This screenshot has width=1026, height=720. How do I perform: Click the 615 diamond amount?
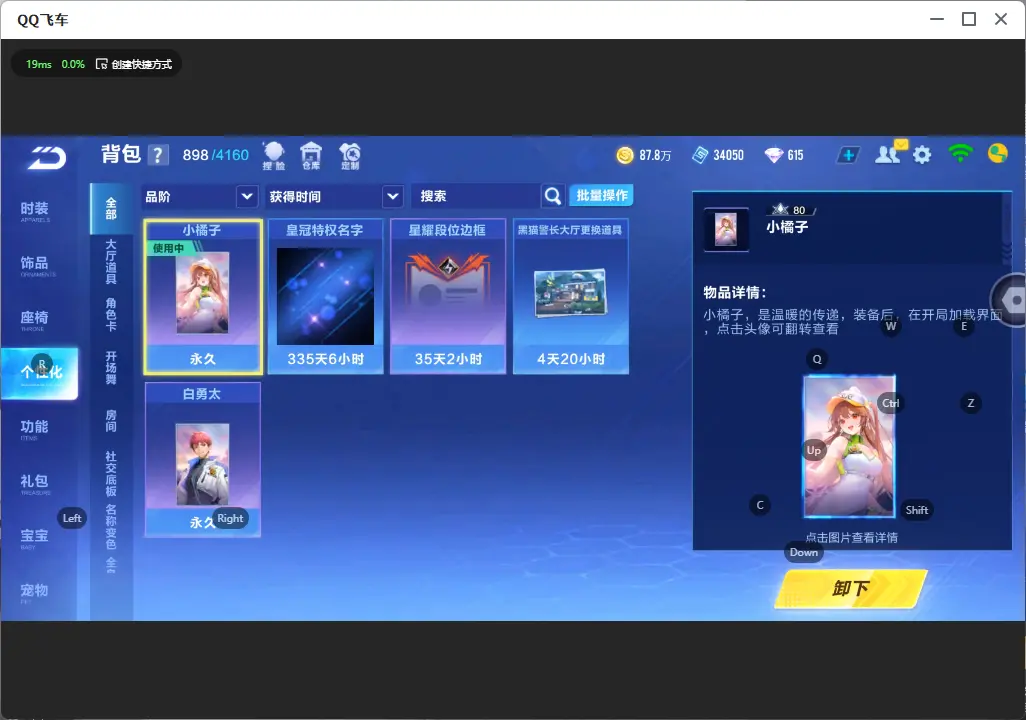[795, 155]
